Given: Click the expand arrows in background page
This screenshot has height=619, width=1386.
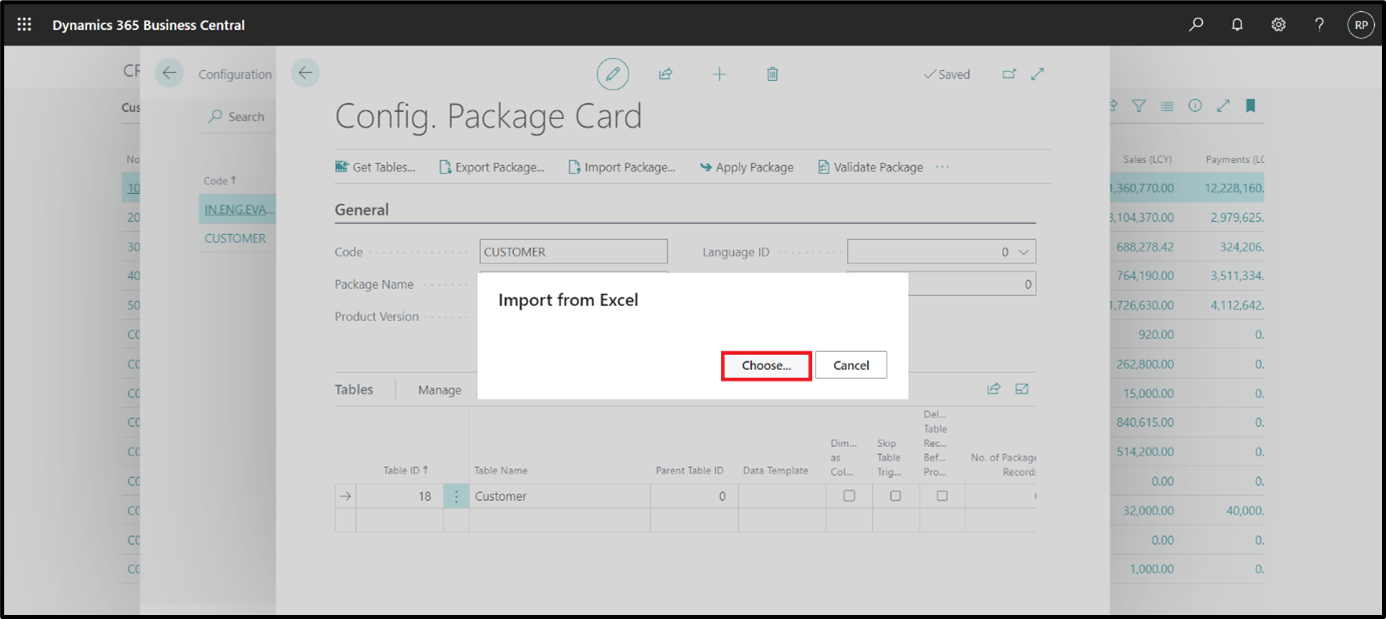Looking at the screenshot, I should click(x=1223, y=105).
